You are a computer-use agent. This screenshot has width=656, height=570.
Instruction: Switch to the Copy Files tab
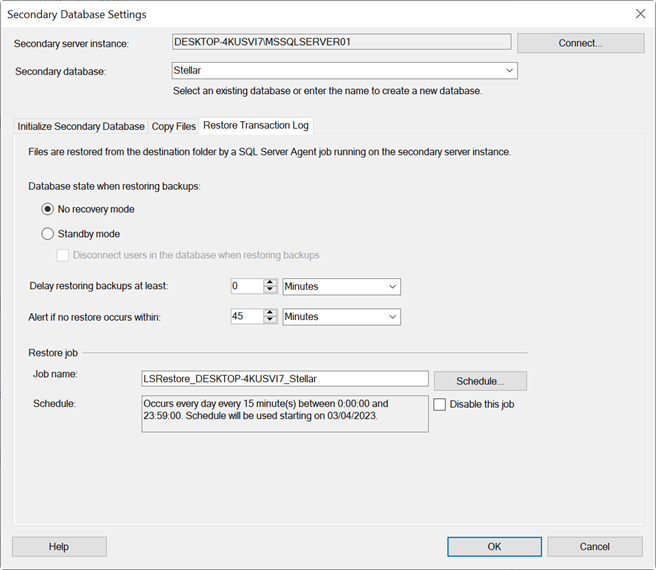point(173,126)
